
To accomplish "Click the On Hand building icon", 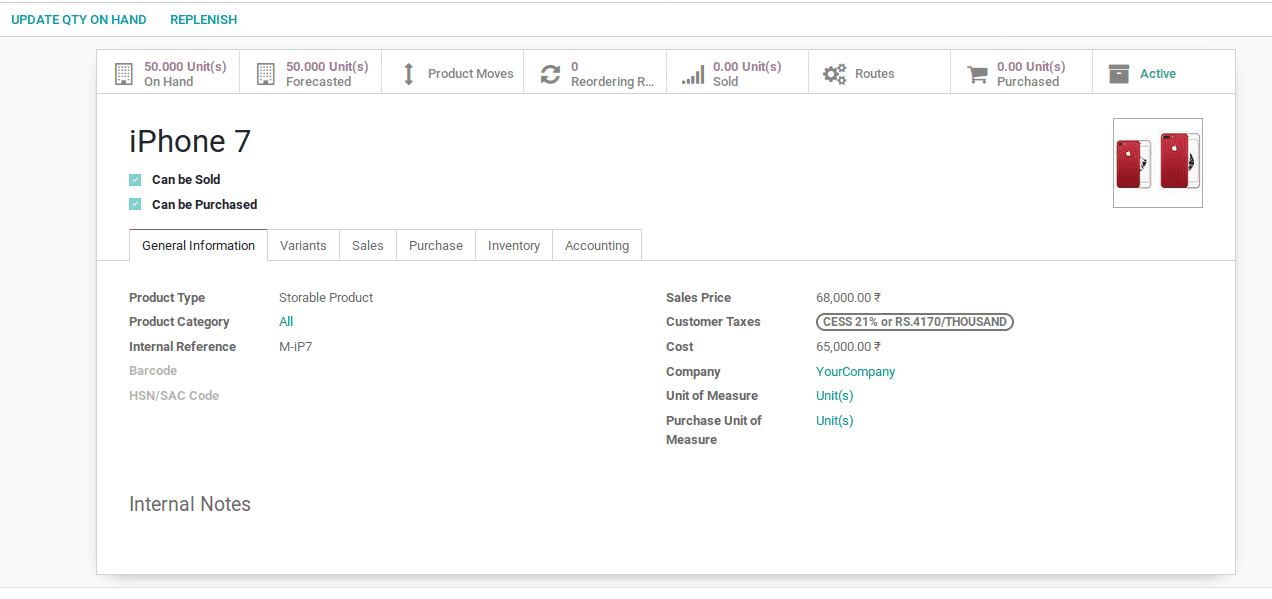I will click(x=124, y=74).
